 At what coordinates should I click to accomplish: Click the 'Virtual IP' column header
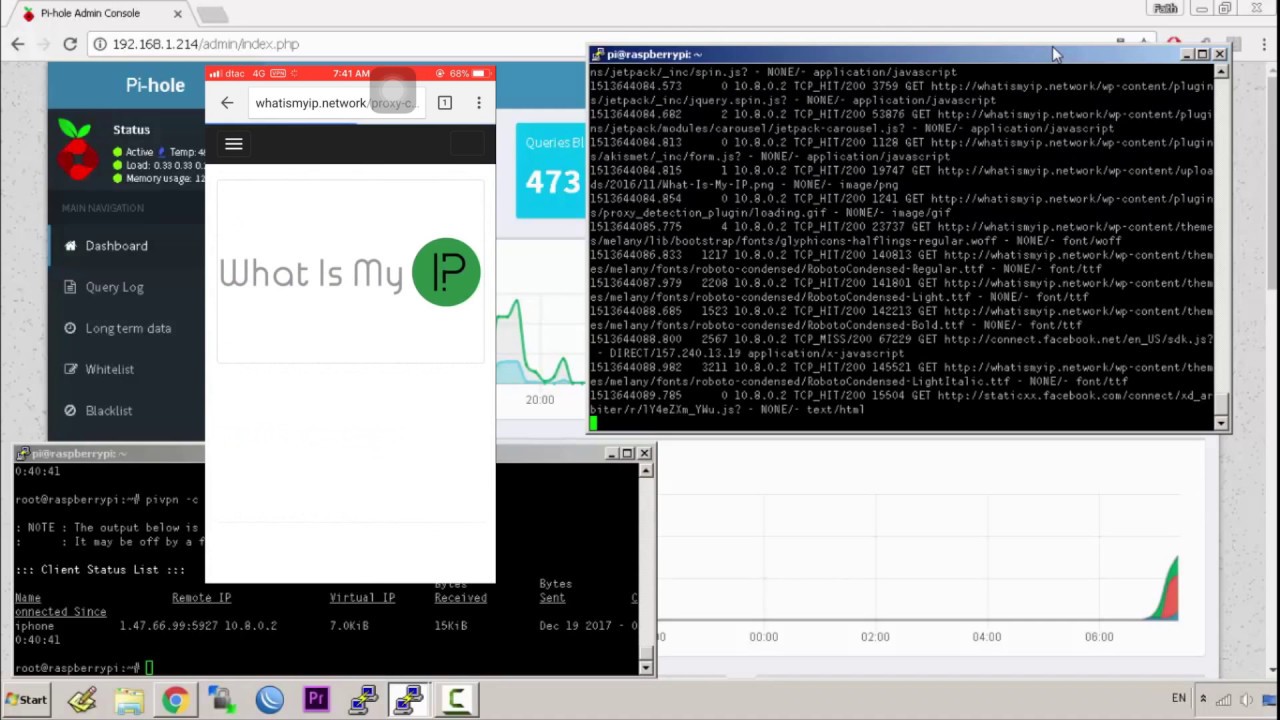[362, 598]
